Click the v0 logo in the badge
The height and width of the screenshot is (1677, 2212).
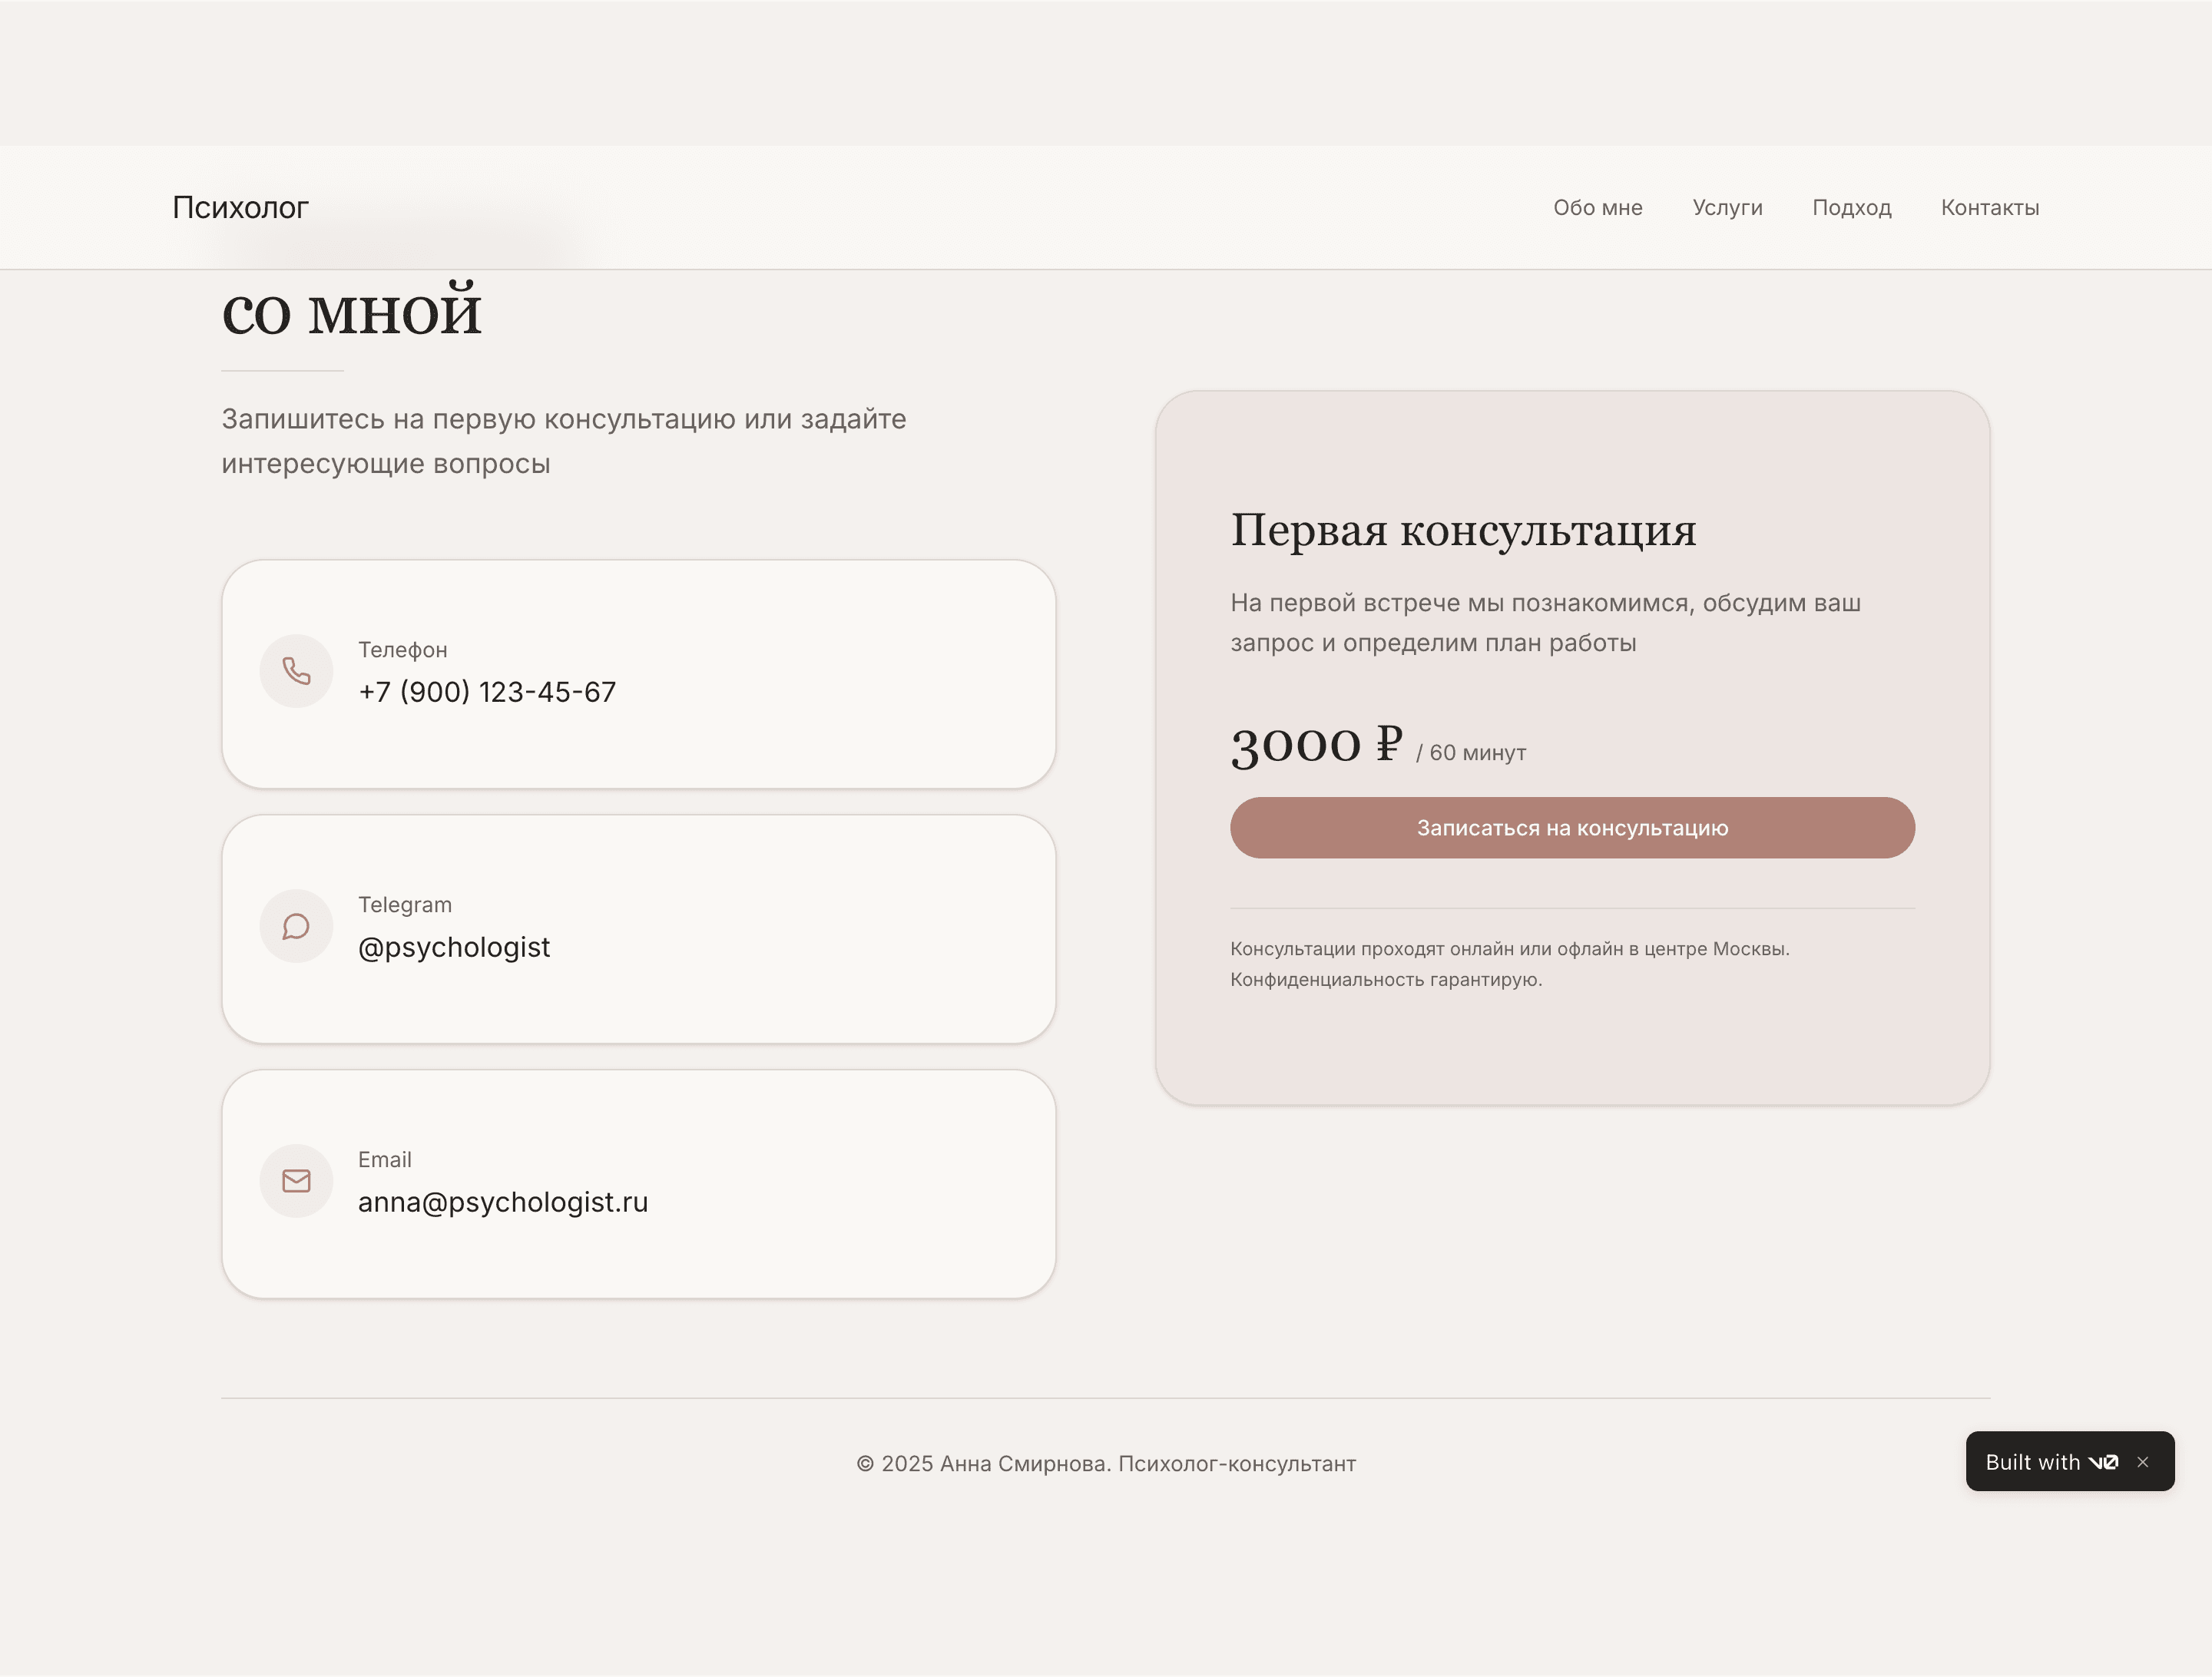[x=2103, y=1462]
